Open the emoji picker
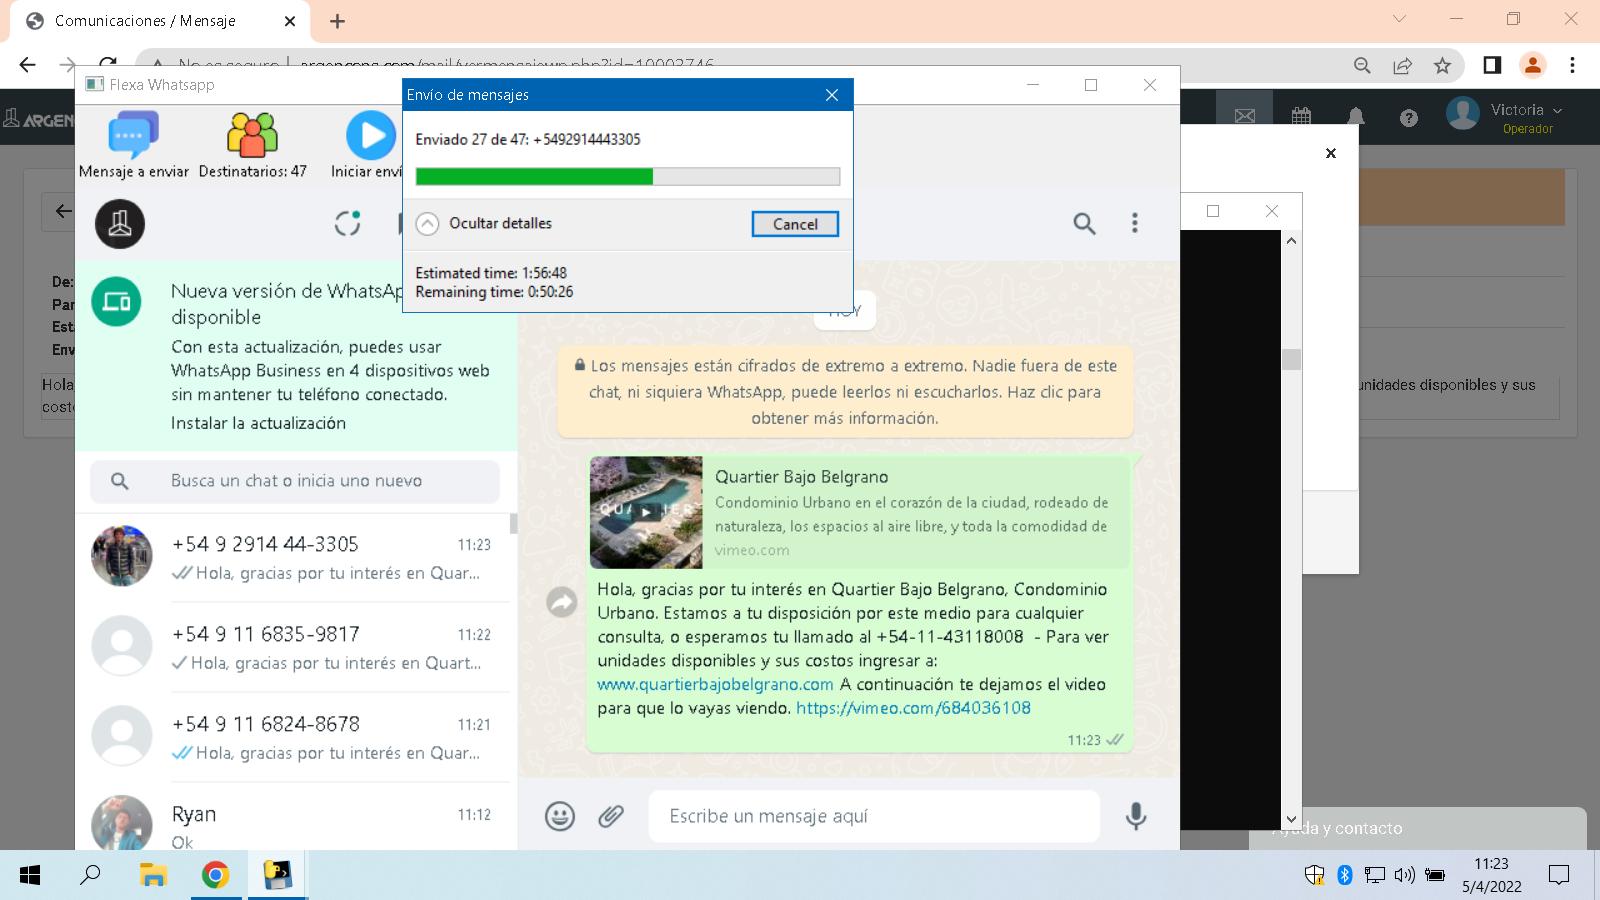1600x900 pixels. point(560,816)
